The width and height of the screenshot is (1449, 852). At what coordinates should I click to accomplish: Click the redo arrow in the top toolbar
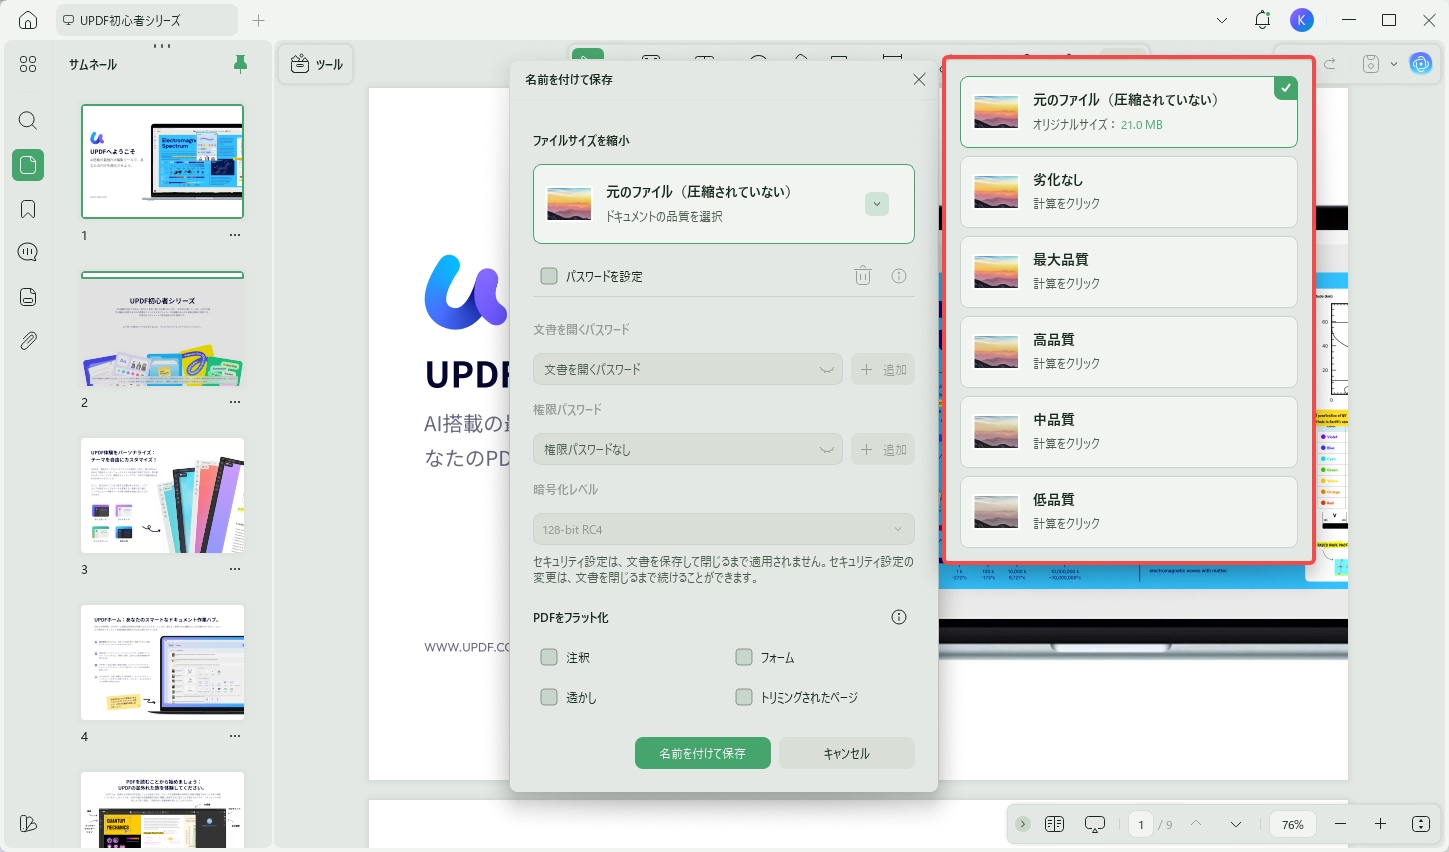click(x=1330, y=64)
